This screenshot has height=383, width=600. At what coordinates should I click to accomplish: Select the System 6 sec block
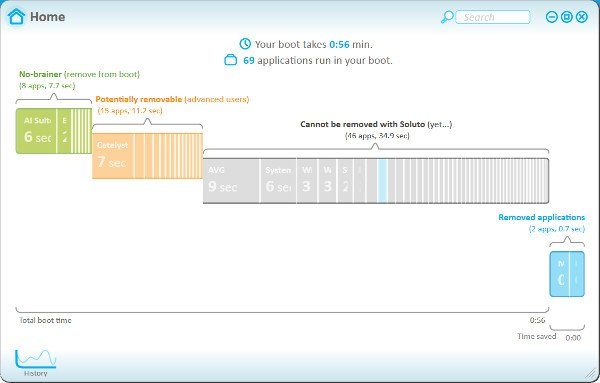pos(278,181)
